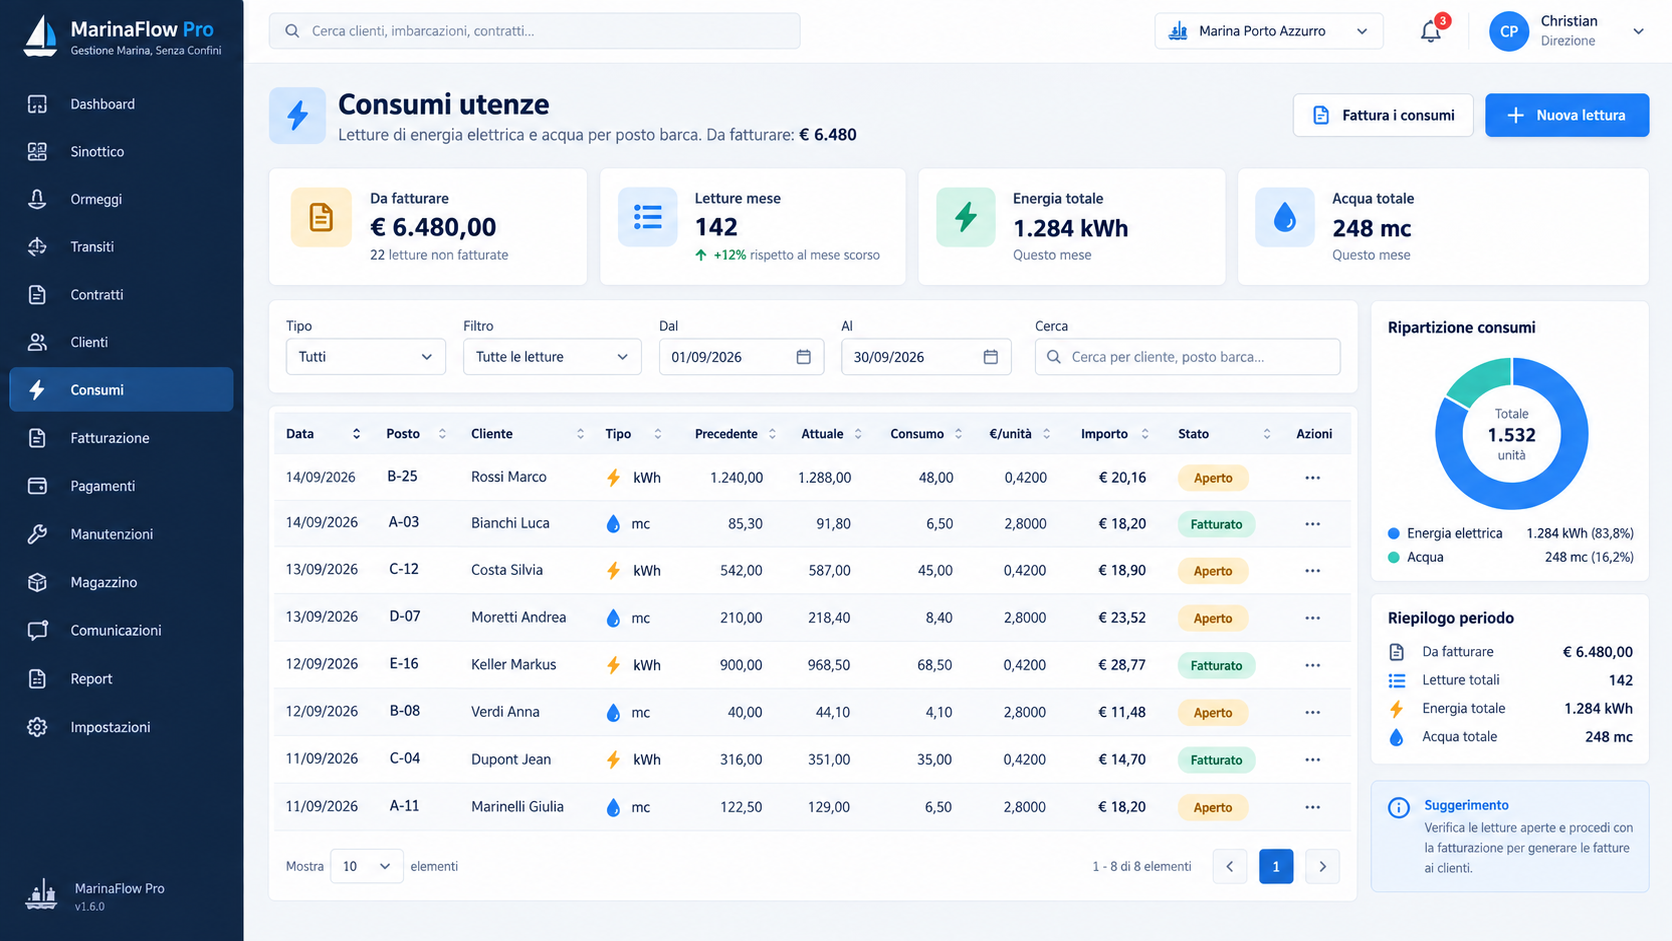
Task: Expand the user menu chevron beside Christian
Action: 1638,31
